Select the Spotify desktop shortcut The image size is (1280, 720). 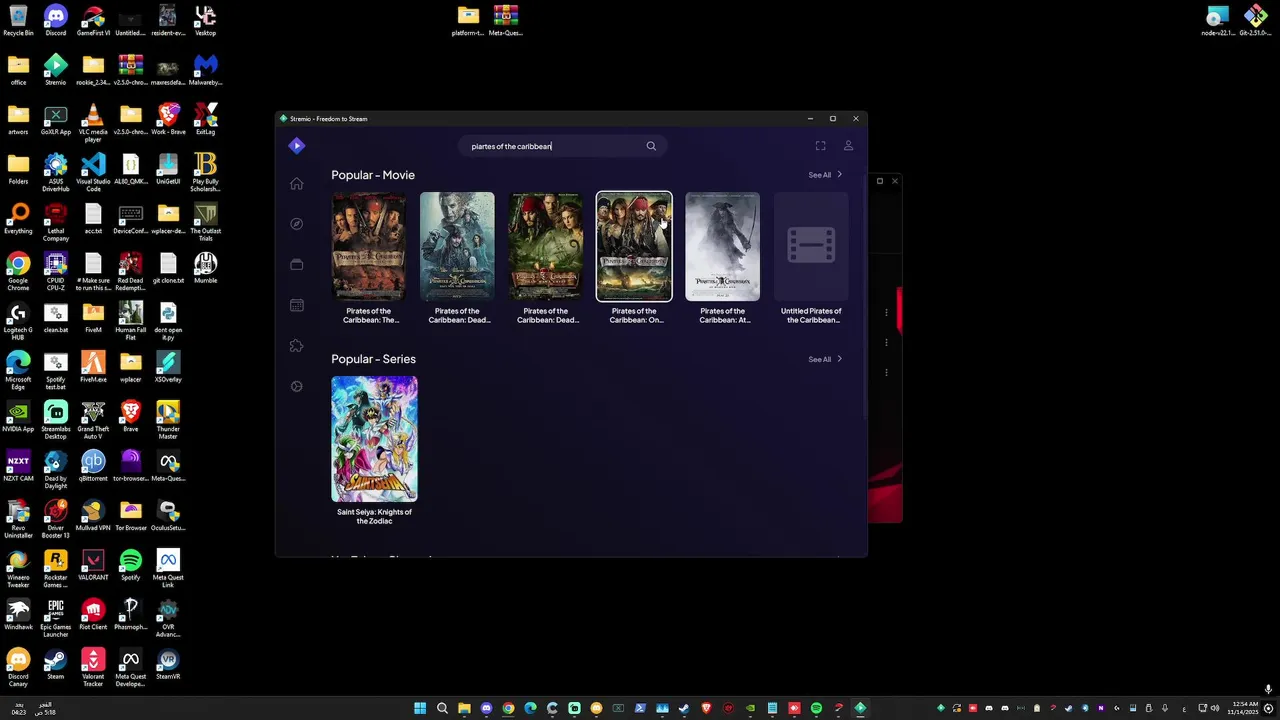click(x=130, y=564)
